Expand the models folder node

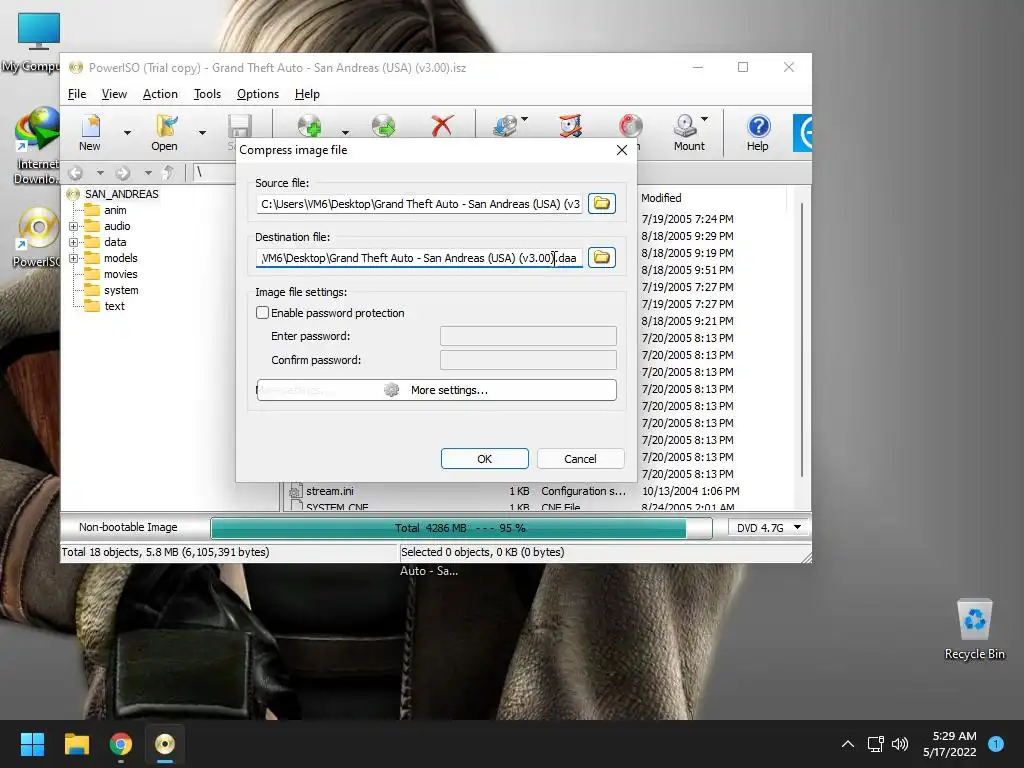point(73,258)
